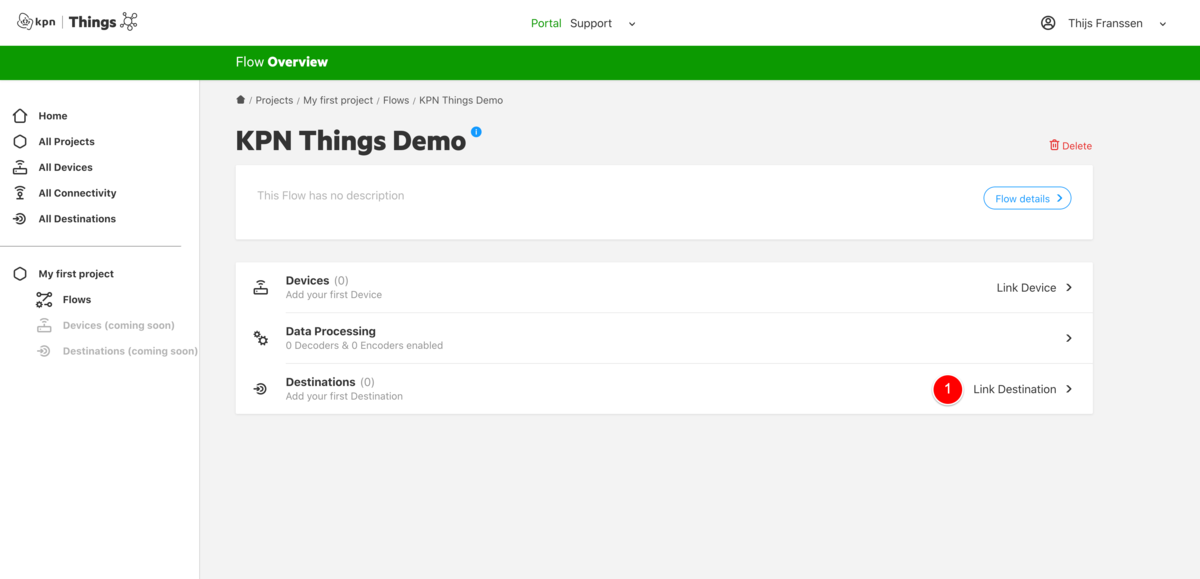Image resolution: width=1200 pixels, height=579 pixels.
Task: Click the 'Flow Overview' header title
Action: pos(282,62)
